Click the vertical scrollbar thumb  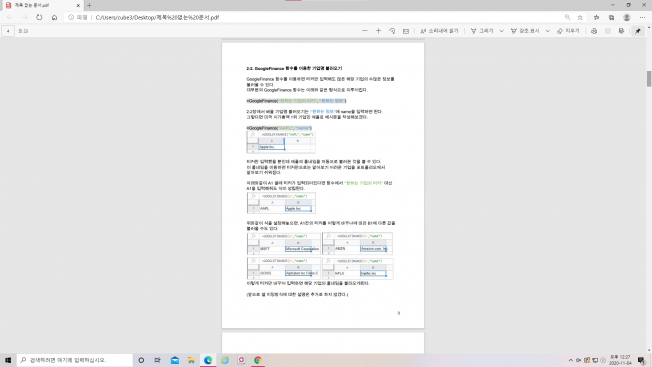[649, 79]
